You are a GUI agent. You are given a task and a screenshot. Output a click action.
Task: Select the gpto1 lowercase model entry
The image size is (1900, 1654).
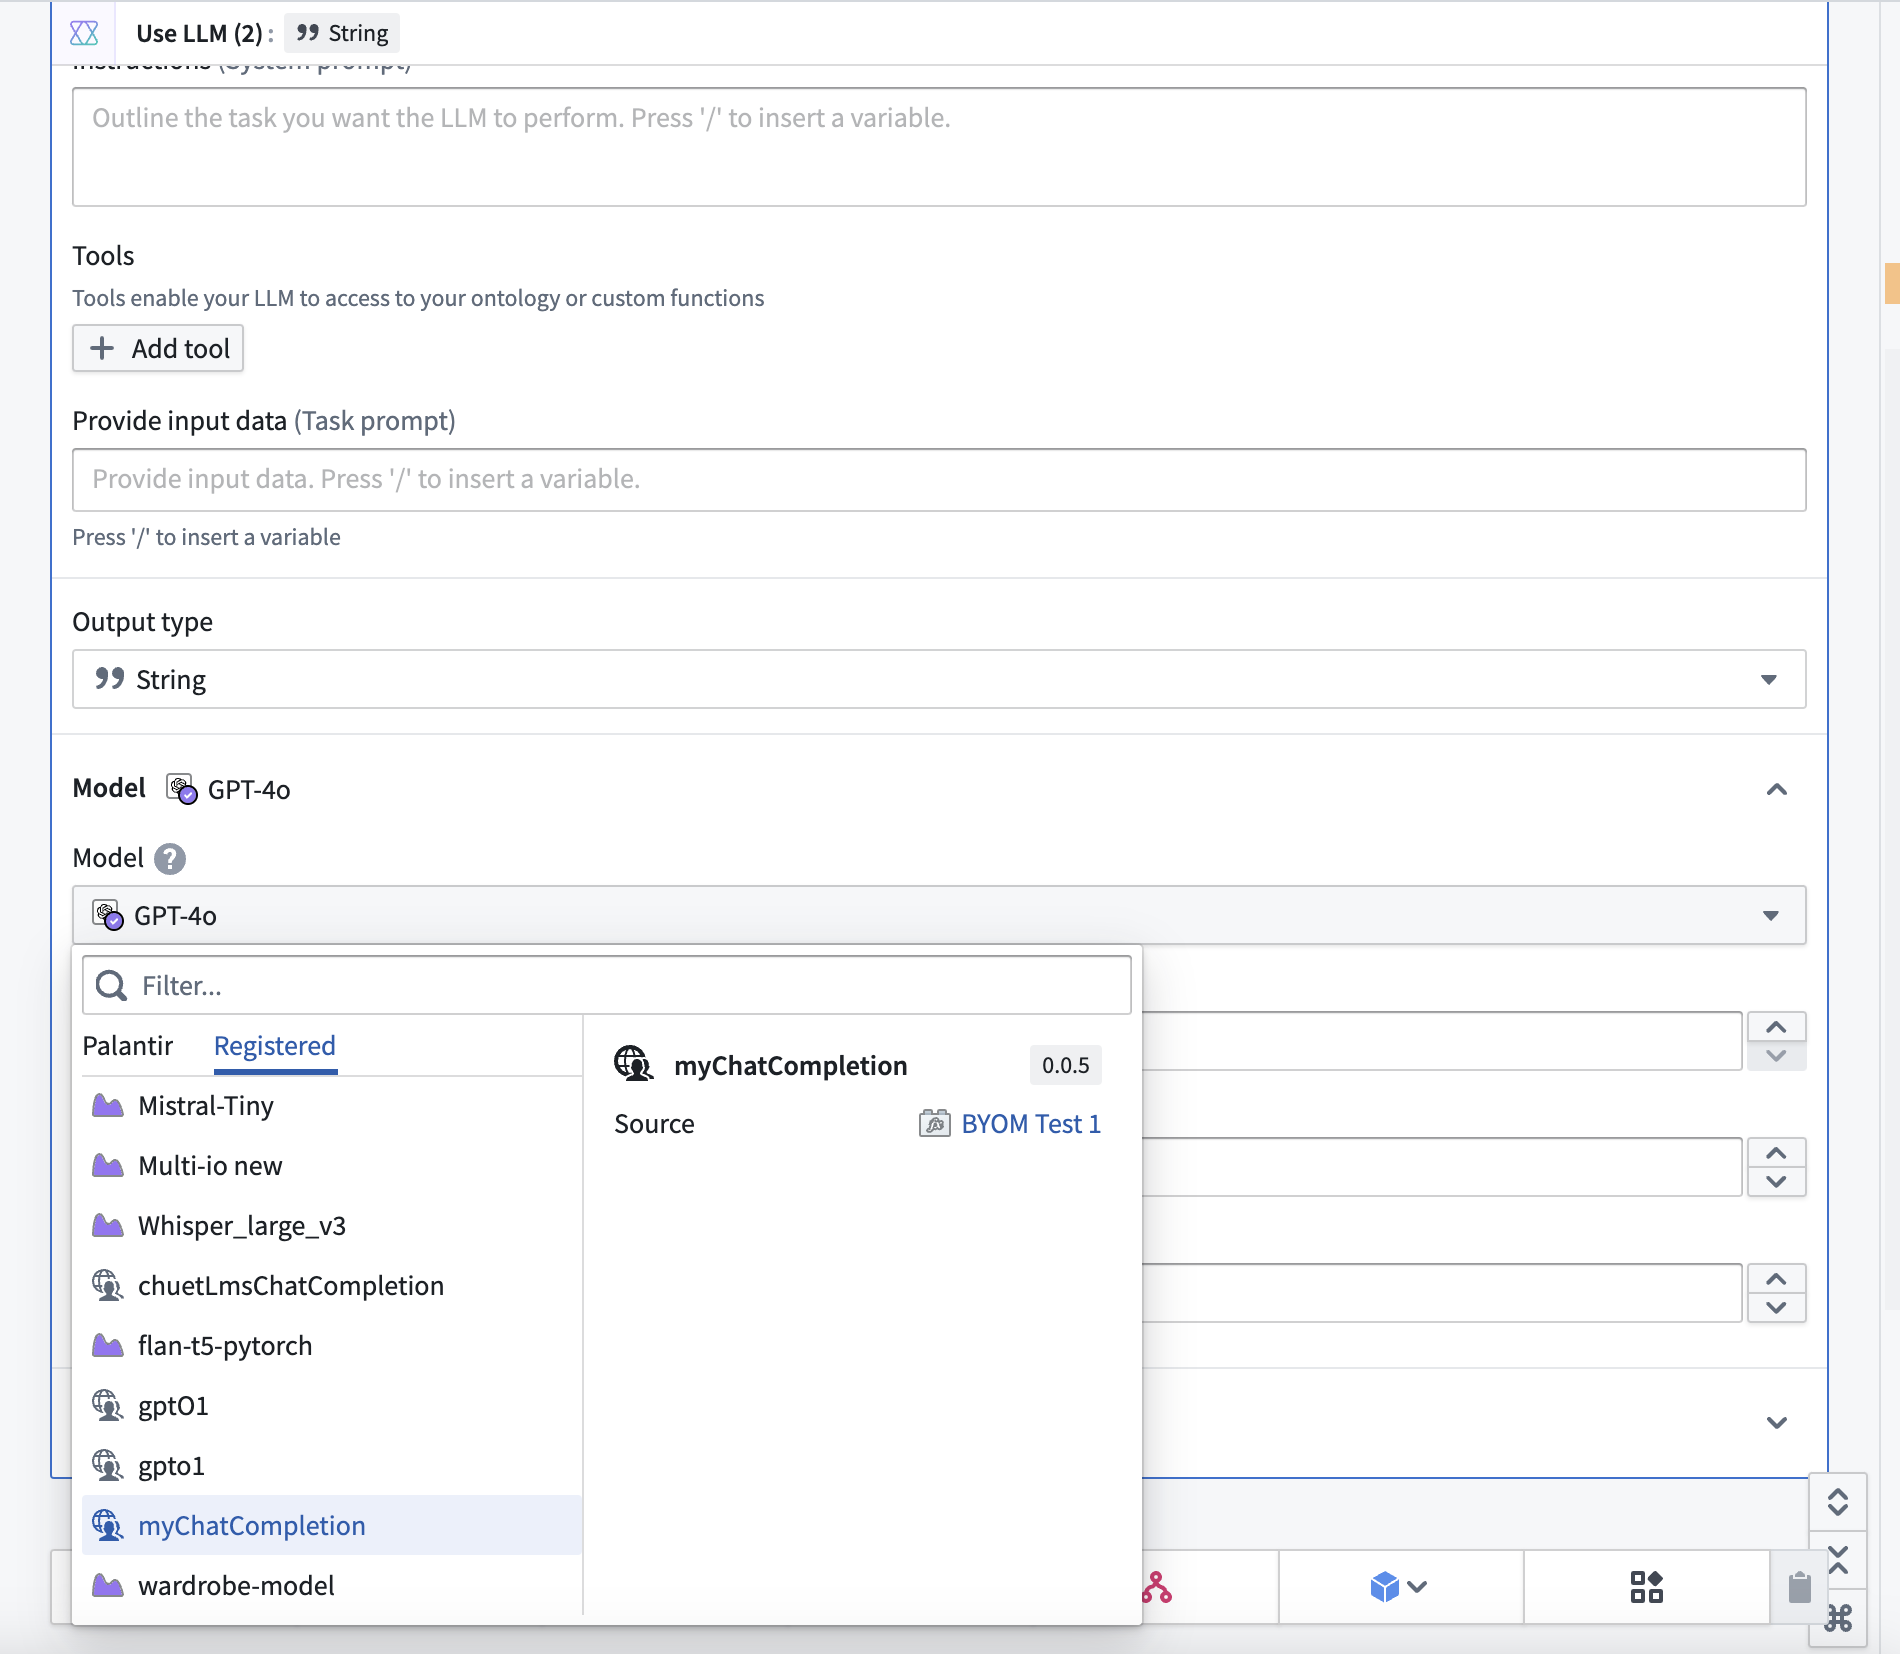(x=332, y=1465)
